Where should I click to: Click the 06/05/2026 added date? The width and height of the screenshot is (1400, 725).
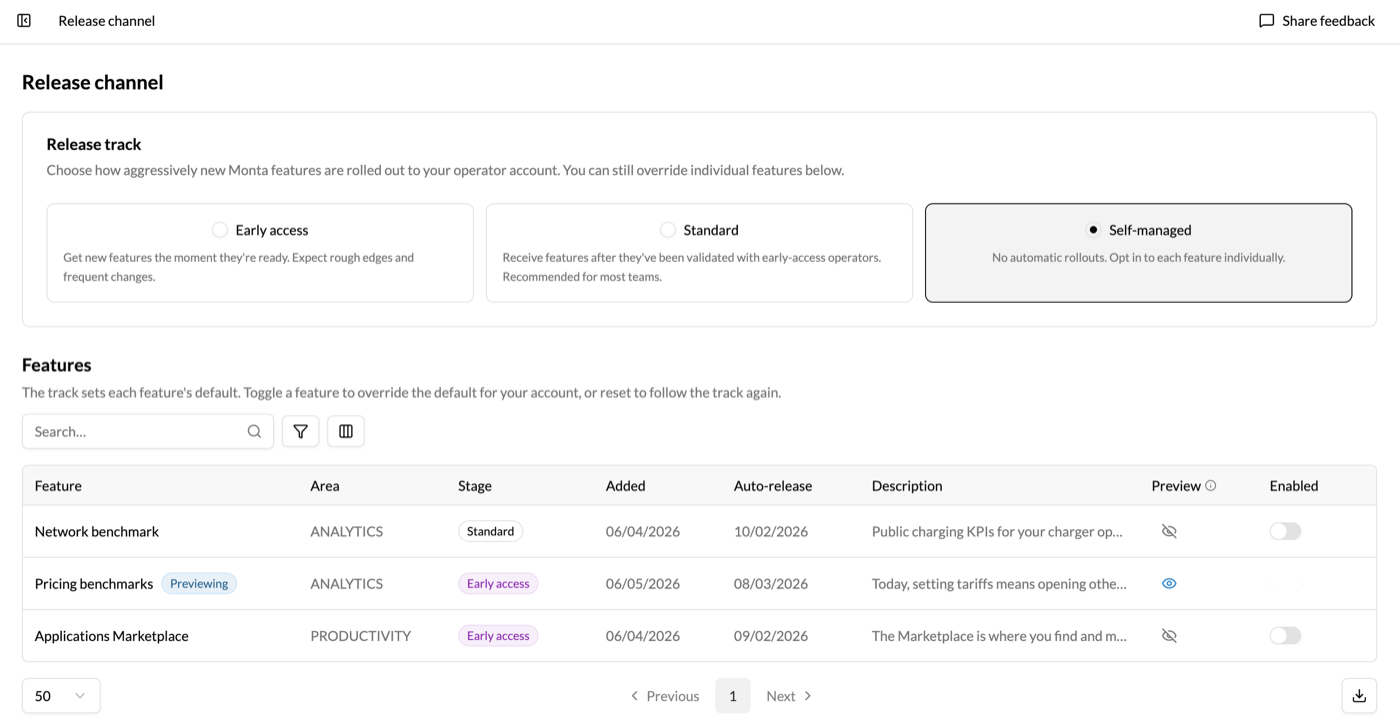coord(643,583)
